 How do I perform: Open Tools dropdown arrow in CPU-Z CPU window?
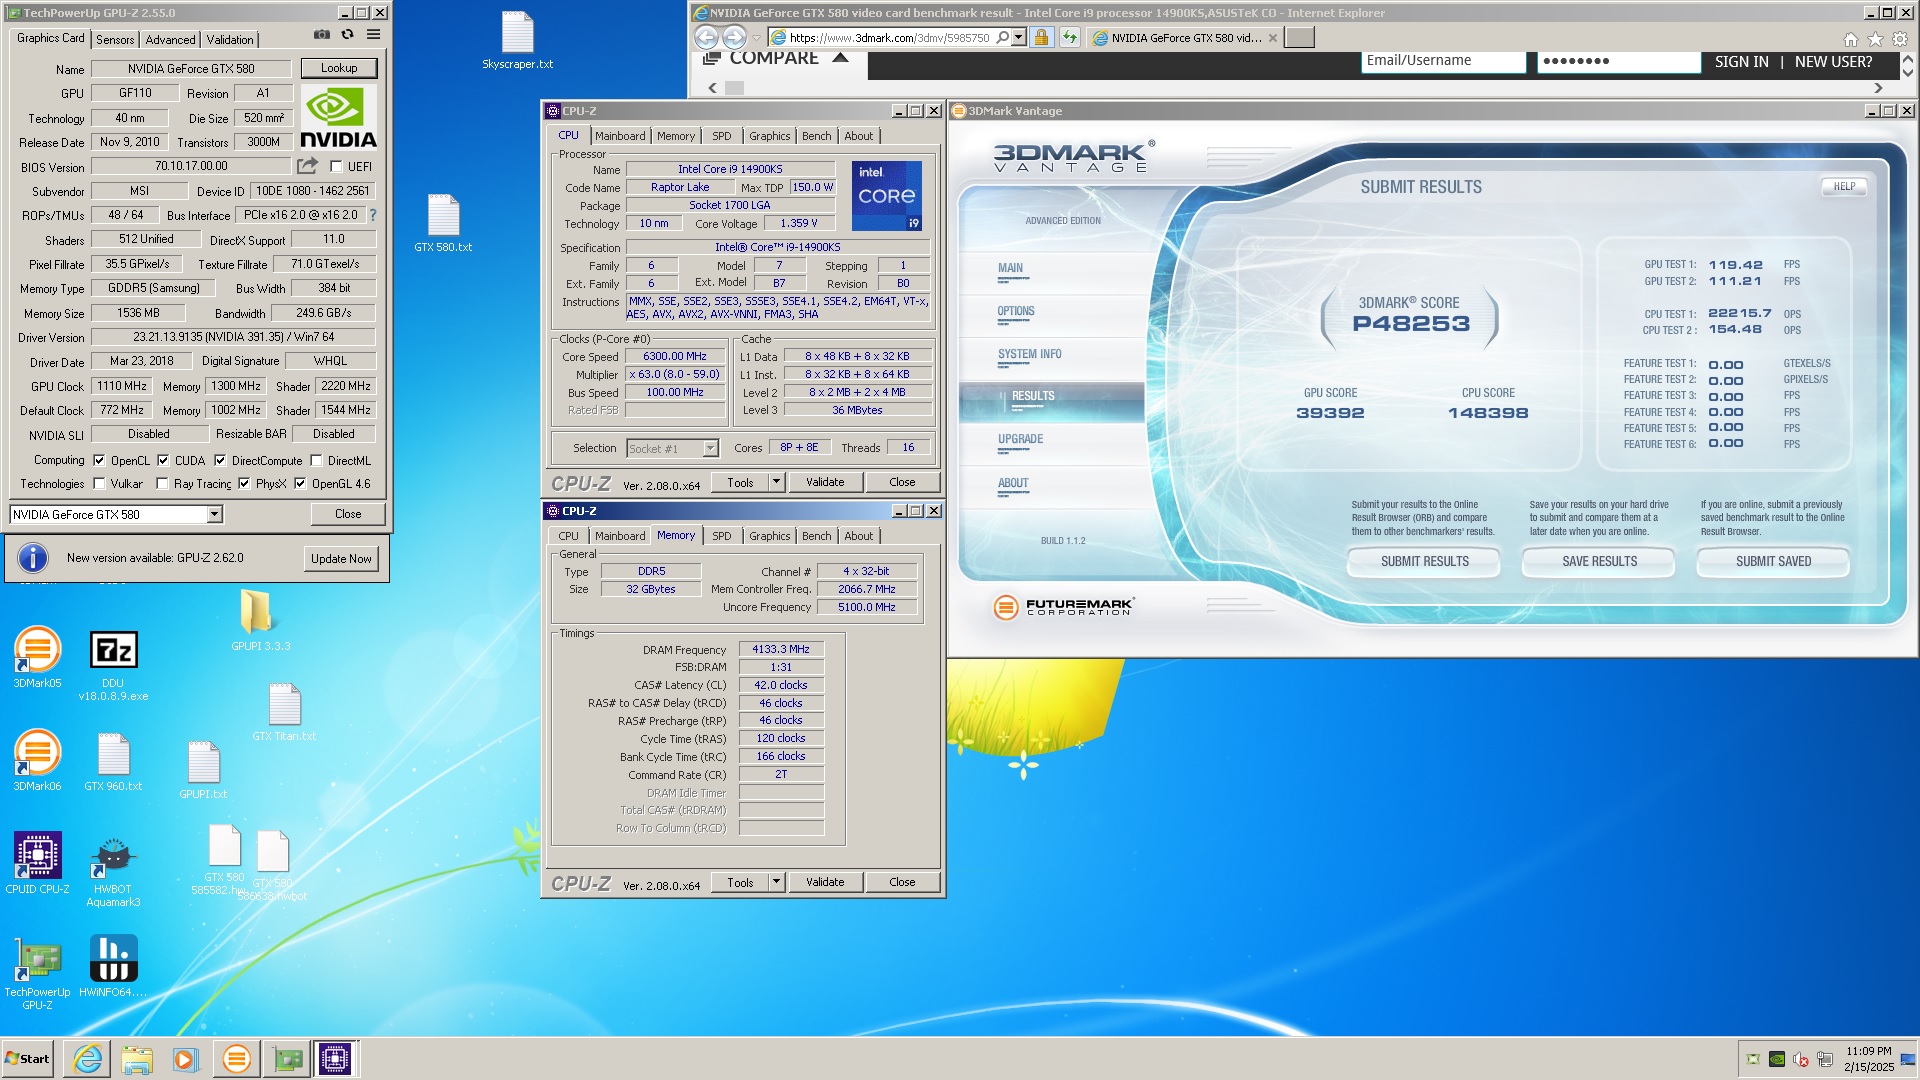(776, 482)
